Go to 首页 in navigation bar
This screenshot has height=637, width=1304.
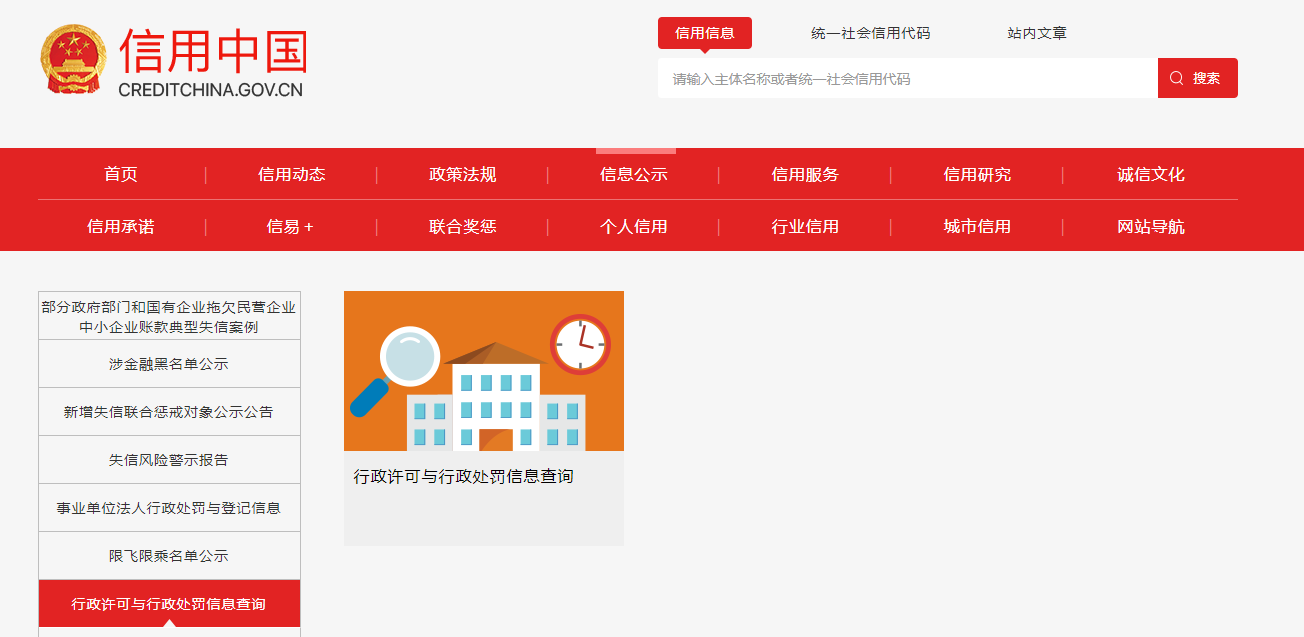tap(121, 174)
